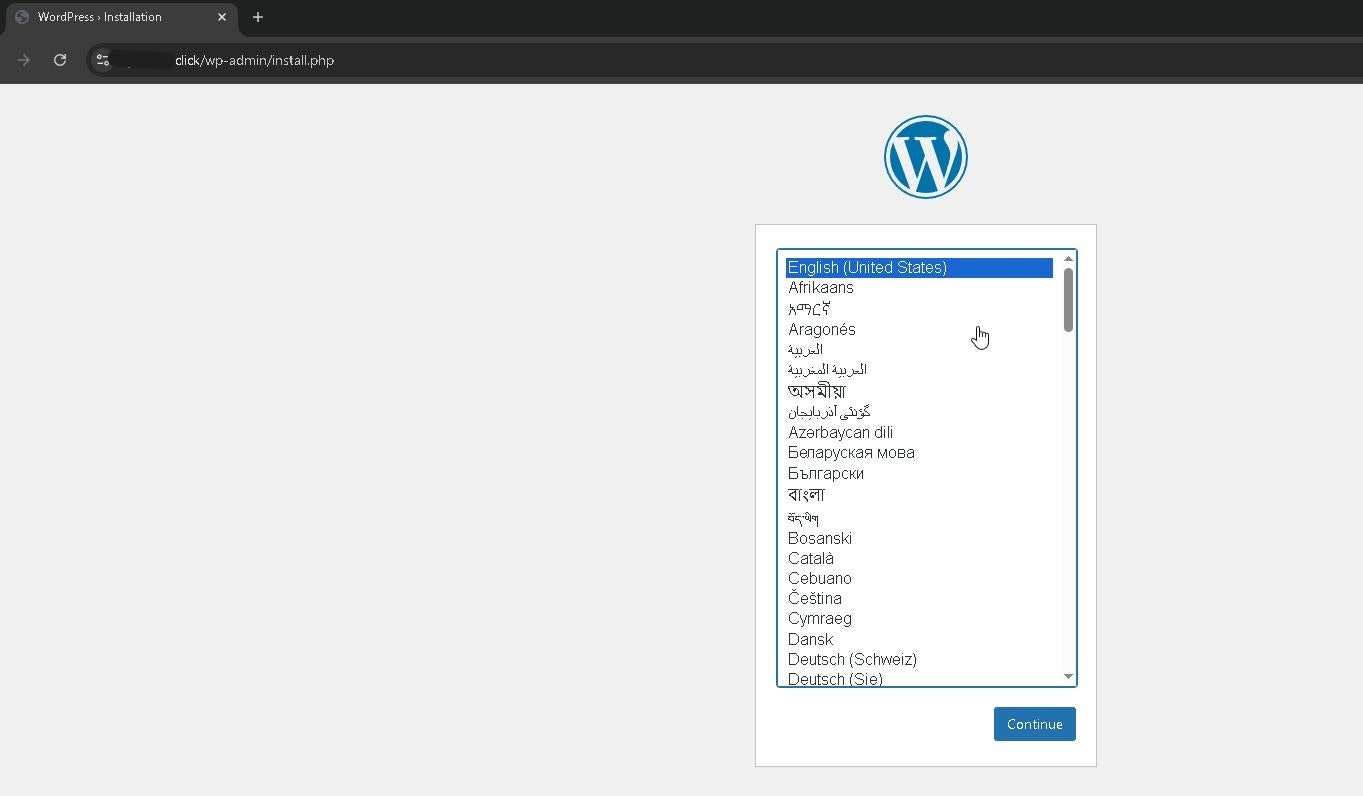
Task: Click the address bar URL
Action: tap(254, 60)
